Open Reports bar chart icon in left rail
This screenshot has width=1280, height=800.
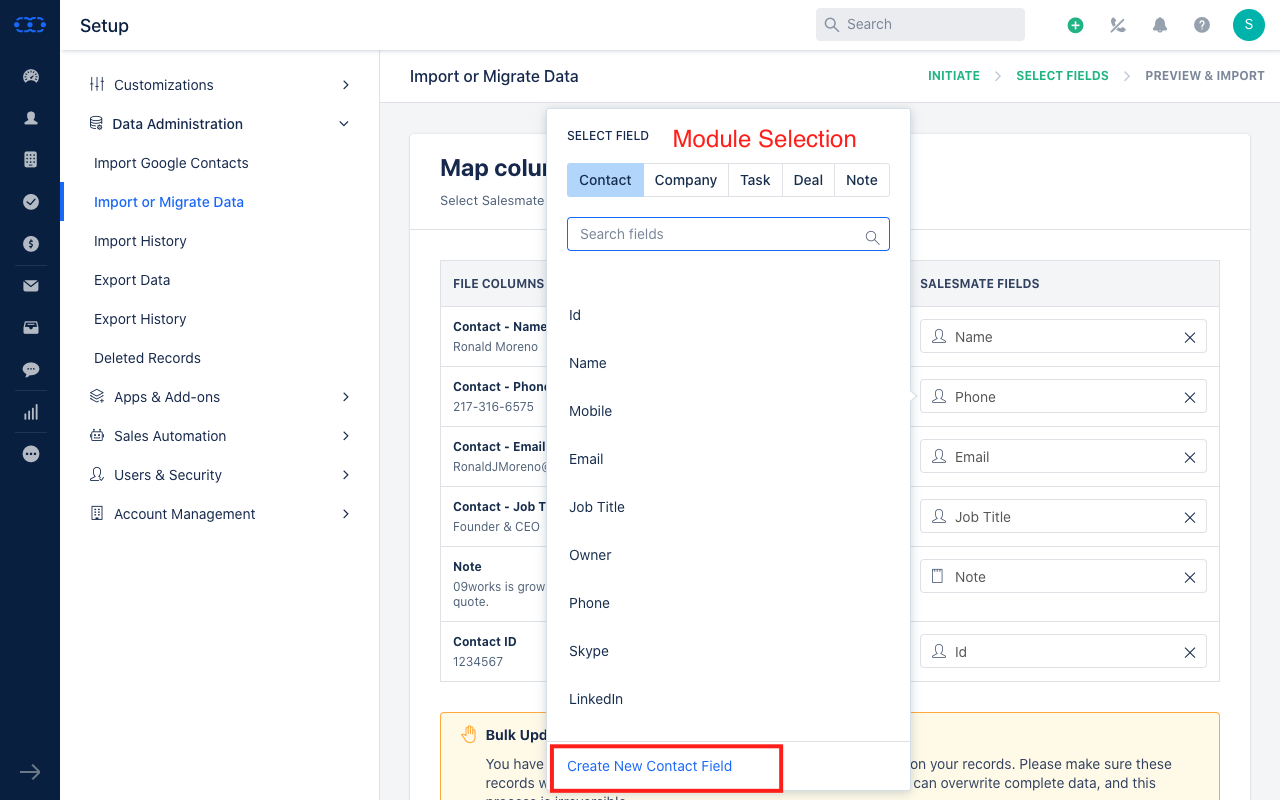[x=30, y=412]
